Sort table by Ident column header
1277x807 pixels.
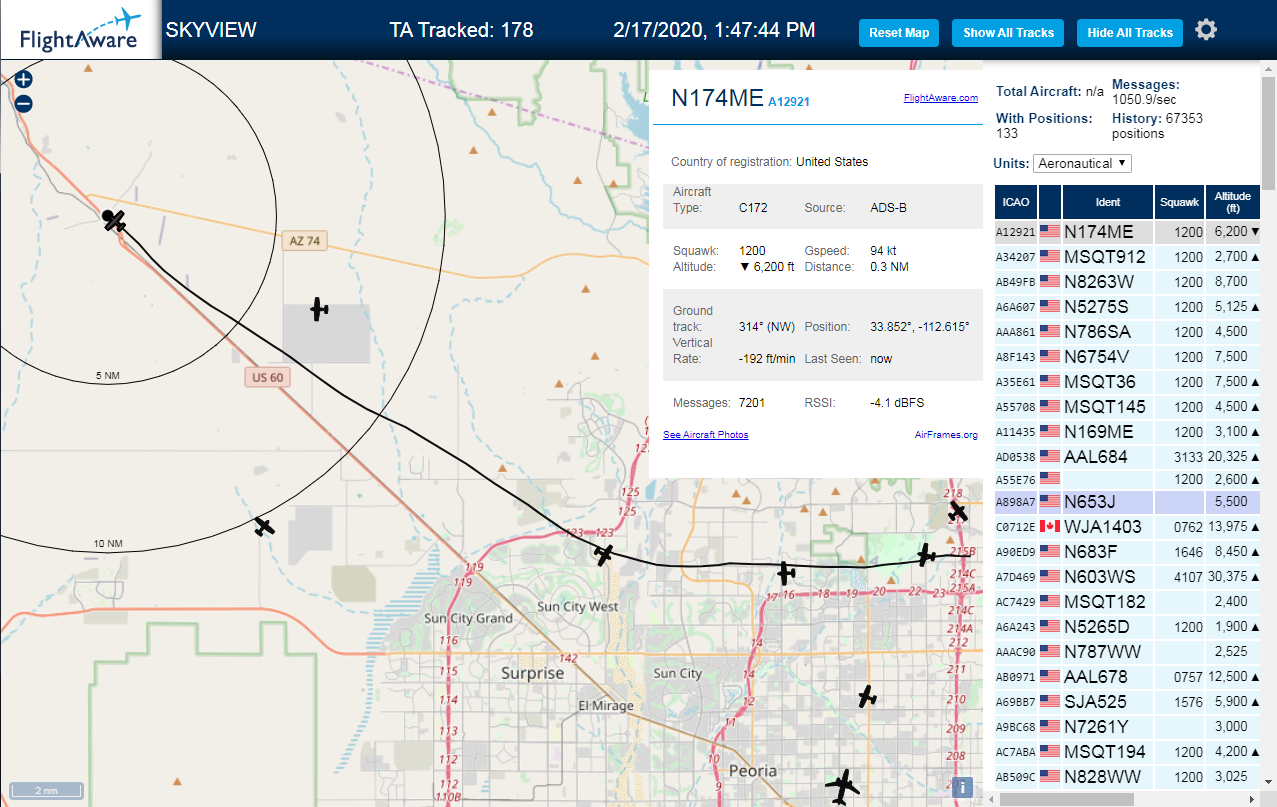click(x=1108, y=202)
